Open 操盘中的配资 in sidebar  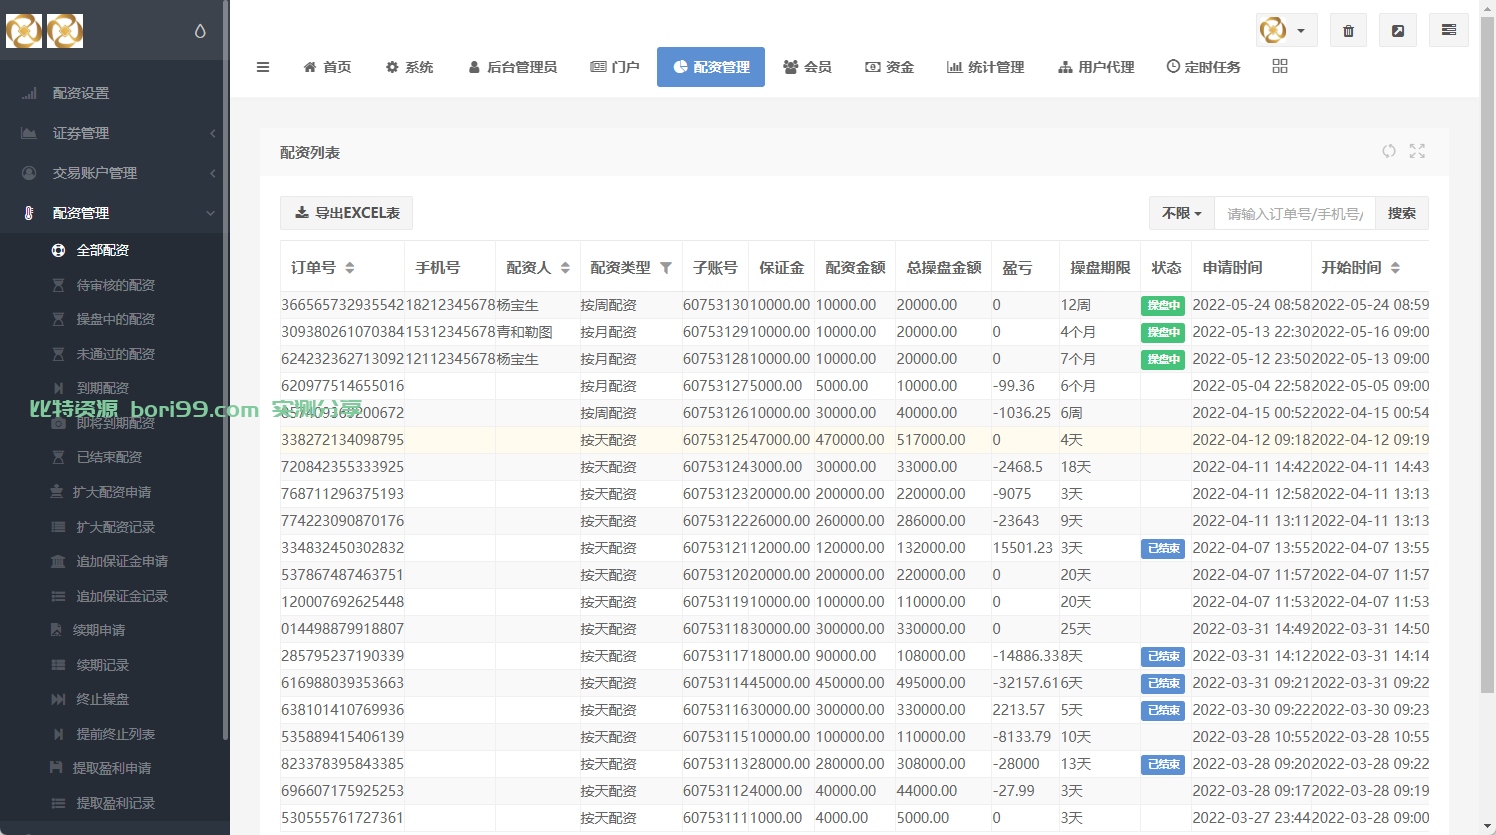pyautogui.click(x=115, y=319)
